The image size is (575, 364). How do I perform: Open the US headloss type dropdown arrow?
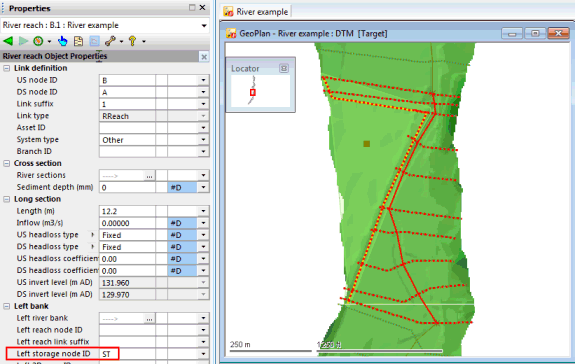(203, 235)
